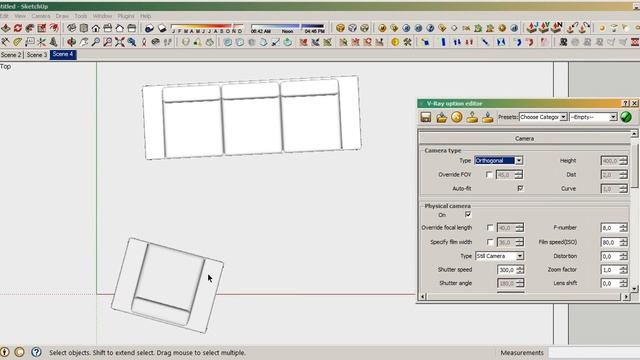Open the Presets Choose Category dropdown
The image size is (640, 360).
(543, 117)
